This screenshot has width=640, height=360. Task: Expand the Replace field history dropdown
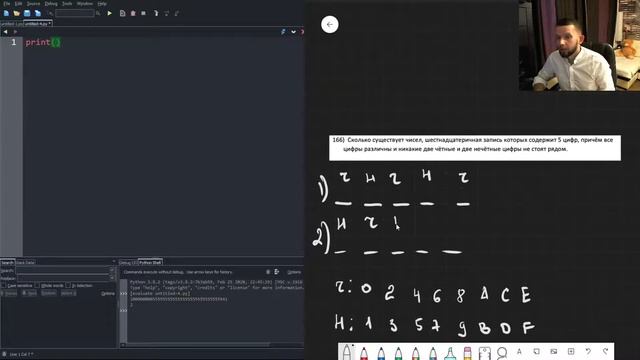[112, 278]
